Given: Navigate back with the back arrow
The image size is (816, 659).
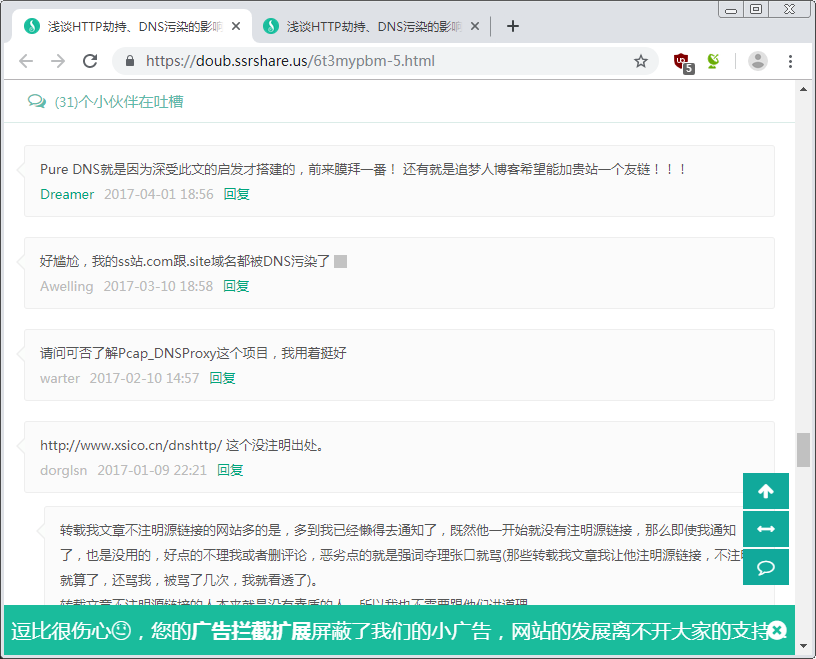Looking at the screenshot, I should click(26, 60).
